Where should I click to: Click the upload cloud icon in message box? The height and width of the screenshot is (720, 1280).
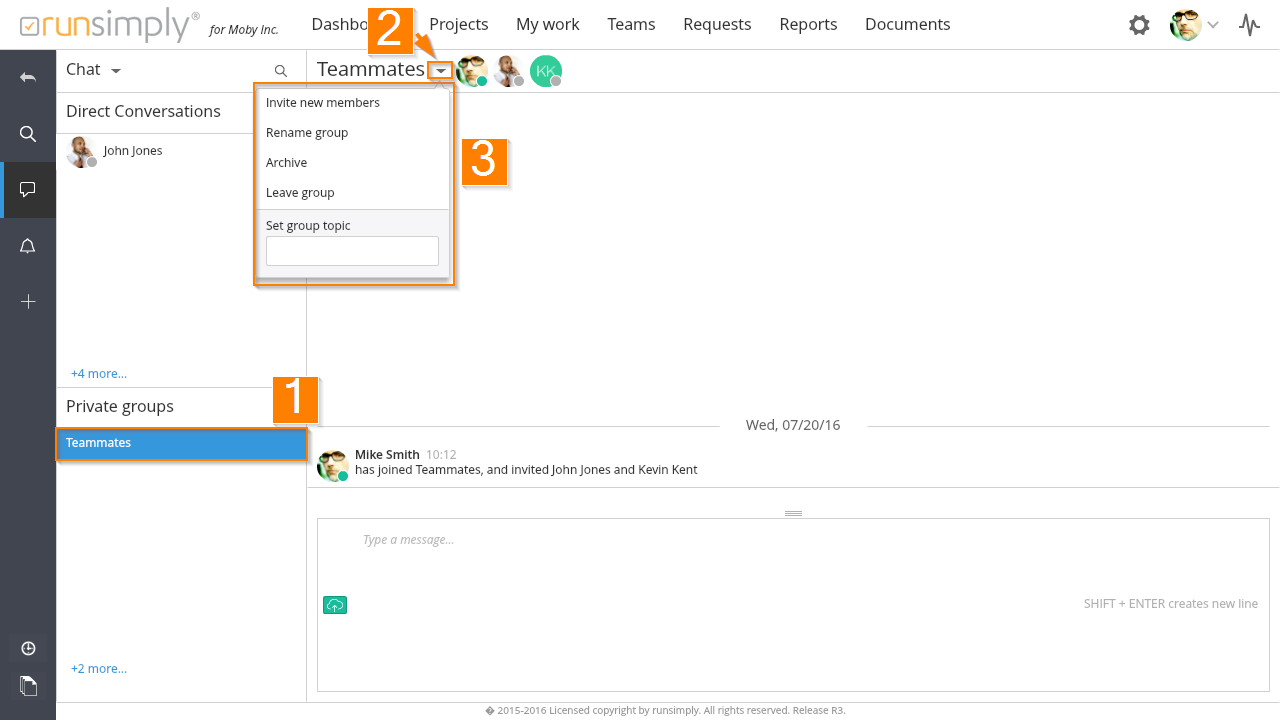tap(335, 605)
